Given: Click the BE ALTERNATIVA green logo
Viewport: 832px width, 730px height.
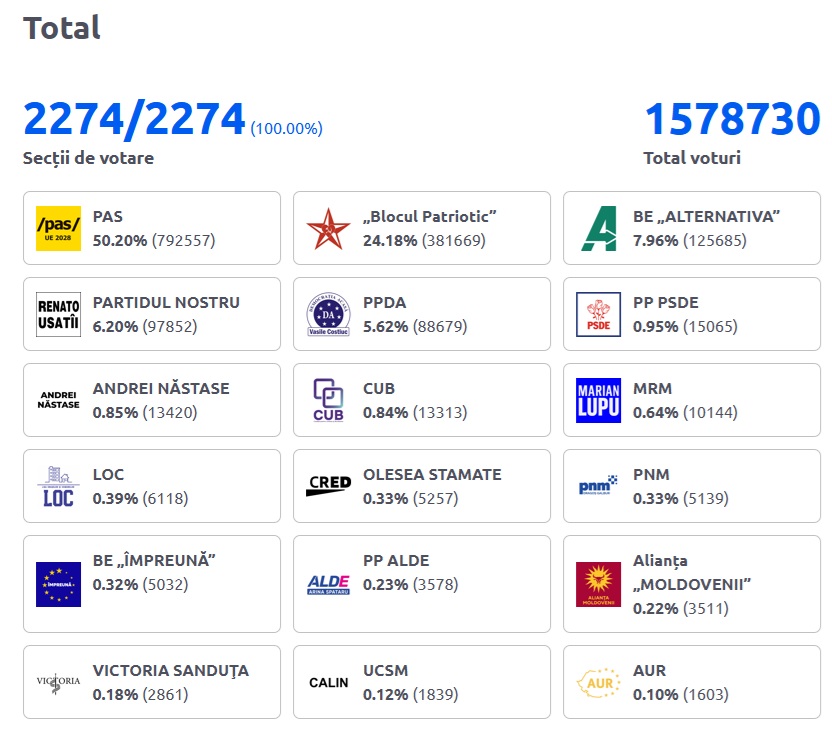Looking at the screenshot, I should point(598,228).
